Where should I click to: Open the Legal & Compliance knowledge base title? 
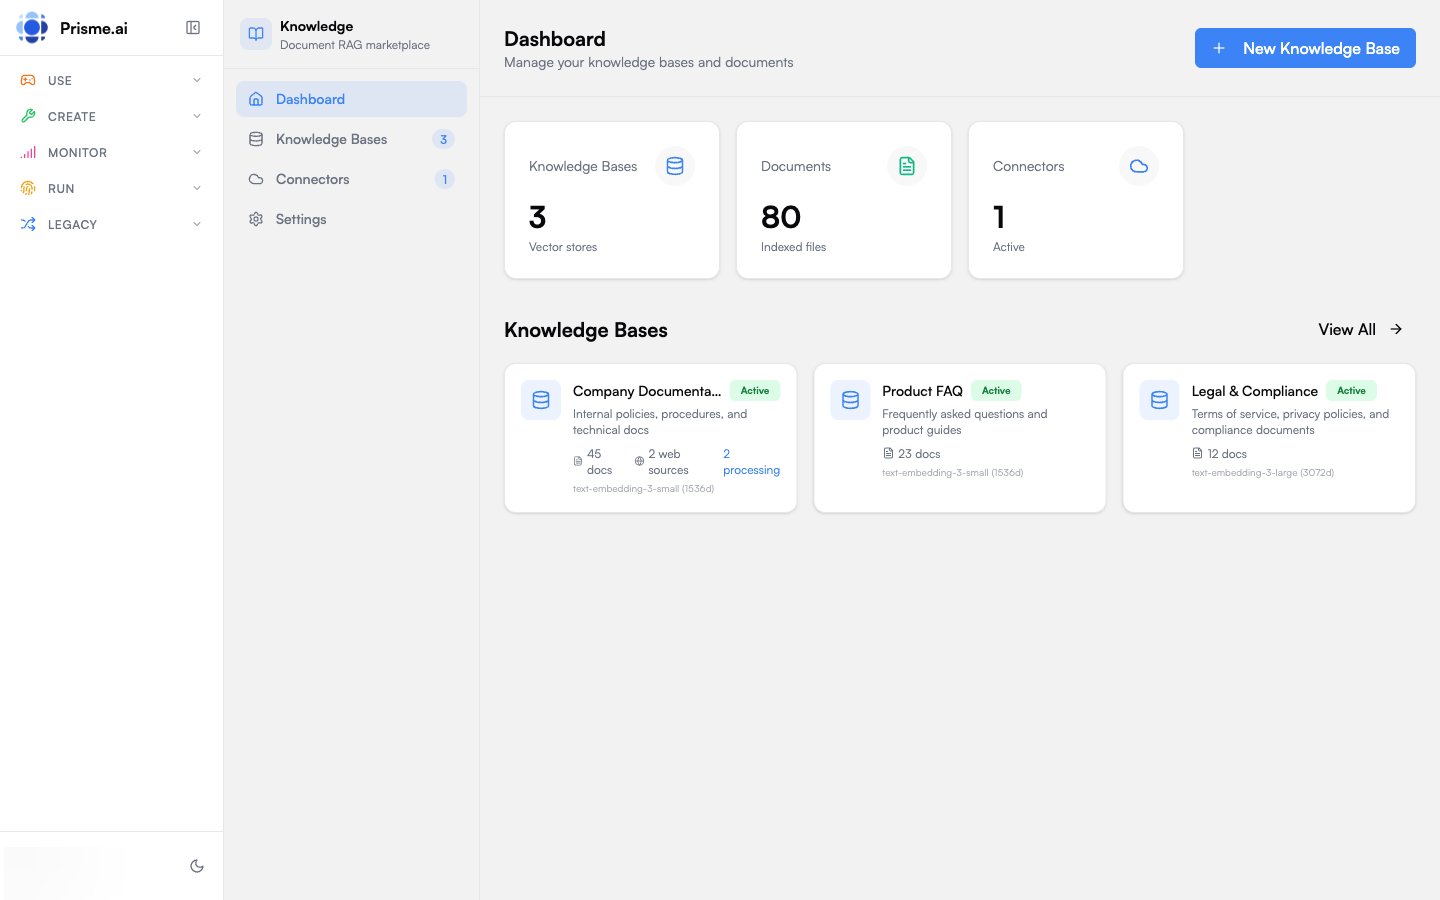pyautogui.click(x=1254, y=391)
